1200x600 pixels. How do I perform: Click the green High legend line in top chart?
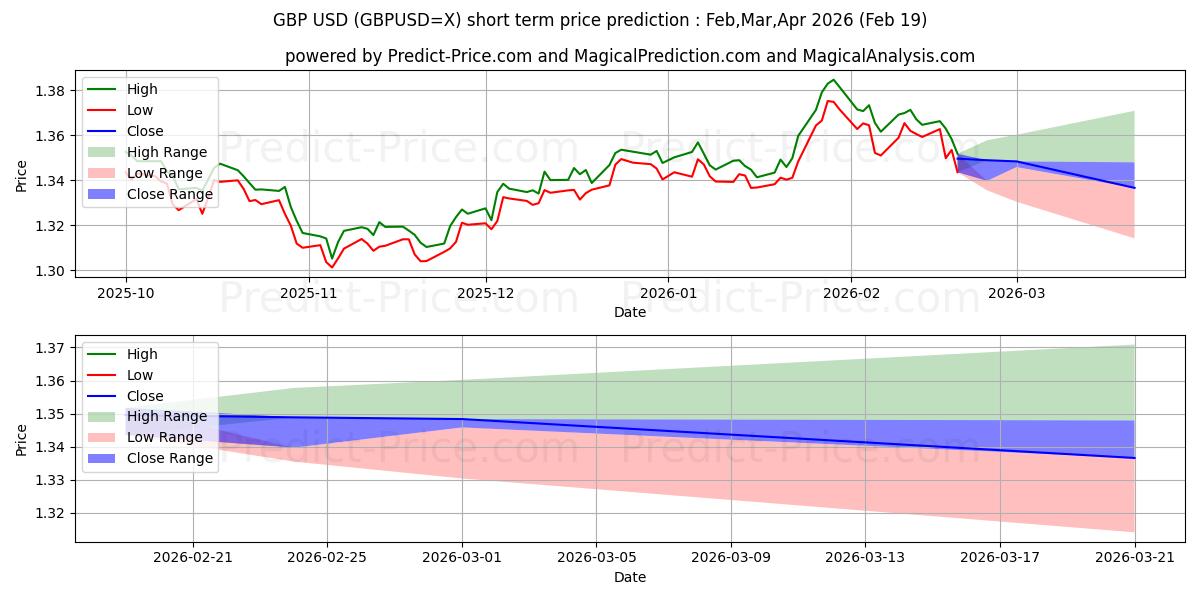tap(103, 89)
